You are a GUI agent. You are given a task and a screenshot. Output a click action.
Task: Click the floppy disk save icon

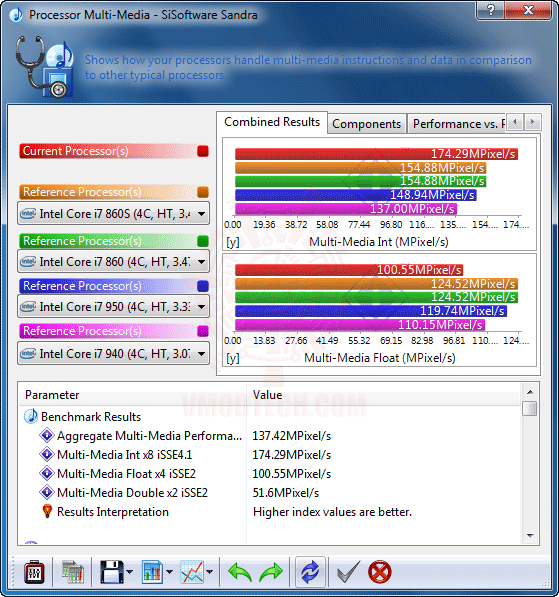[112, 572]
